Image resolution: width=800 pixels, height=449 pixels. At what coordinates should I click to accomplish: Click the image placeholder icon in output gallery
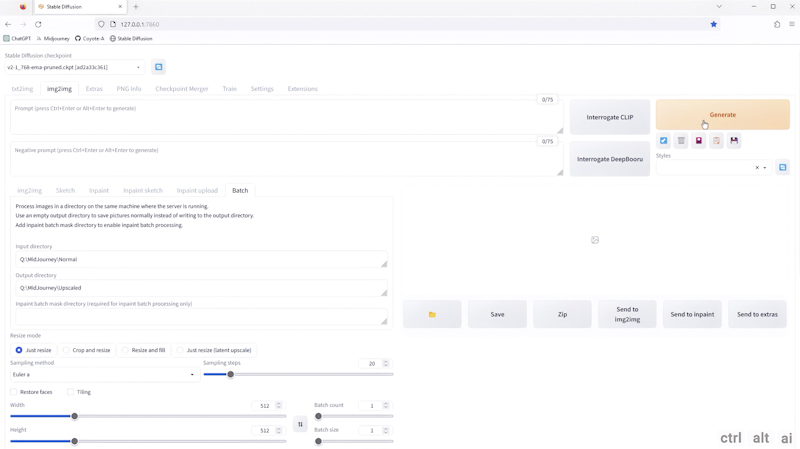[595, 240]
